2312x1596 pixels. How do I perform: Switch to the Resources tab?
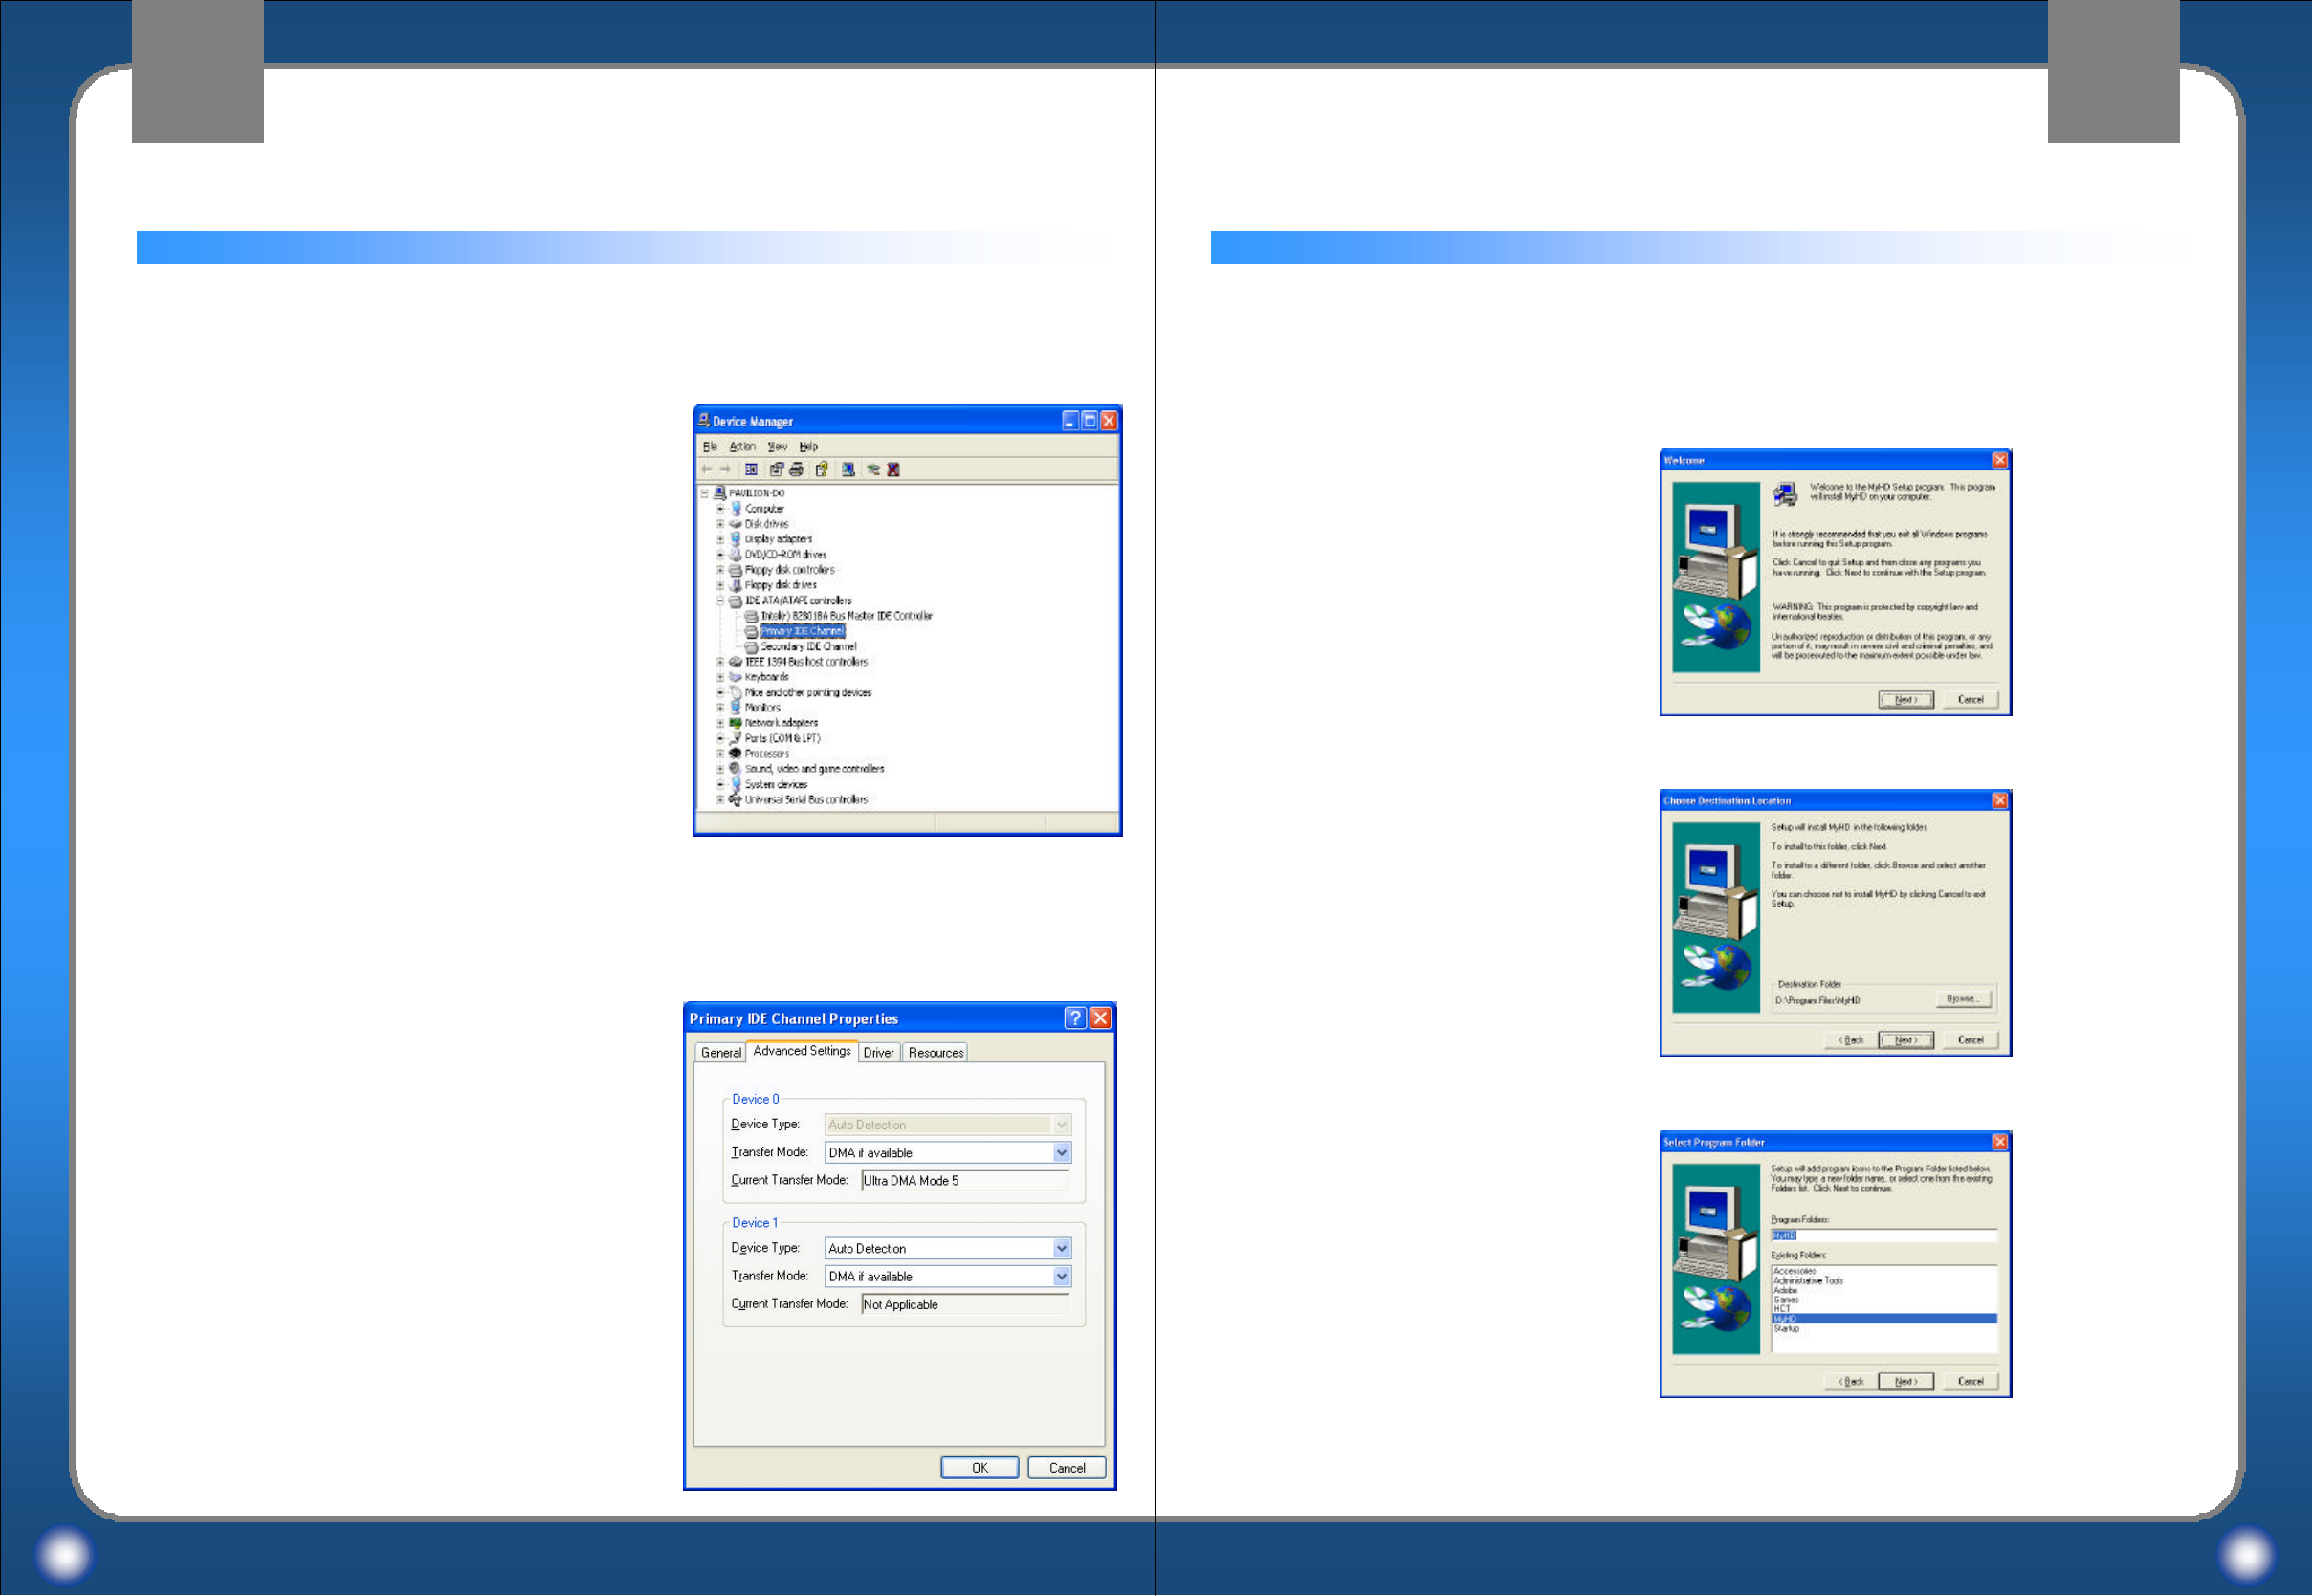click(935, 1053)
